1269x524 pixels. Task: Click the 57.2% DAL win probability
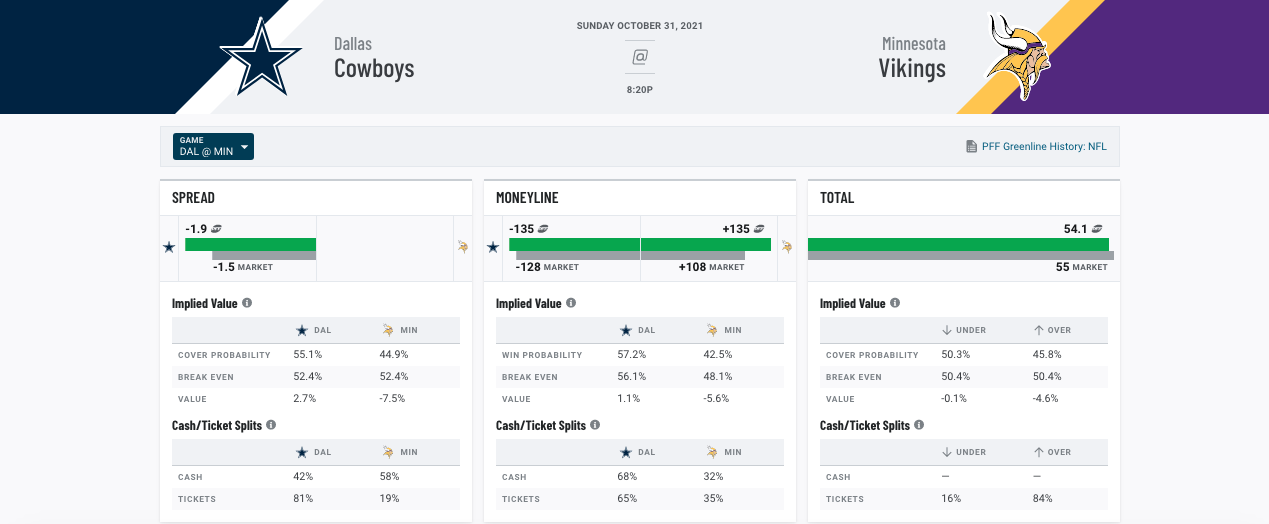coord(631,354)
